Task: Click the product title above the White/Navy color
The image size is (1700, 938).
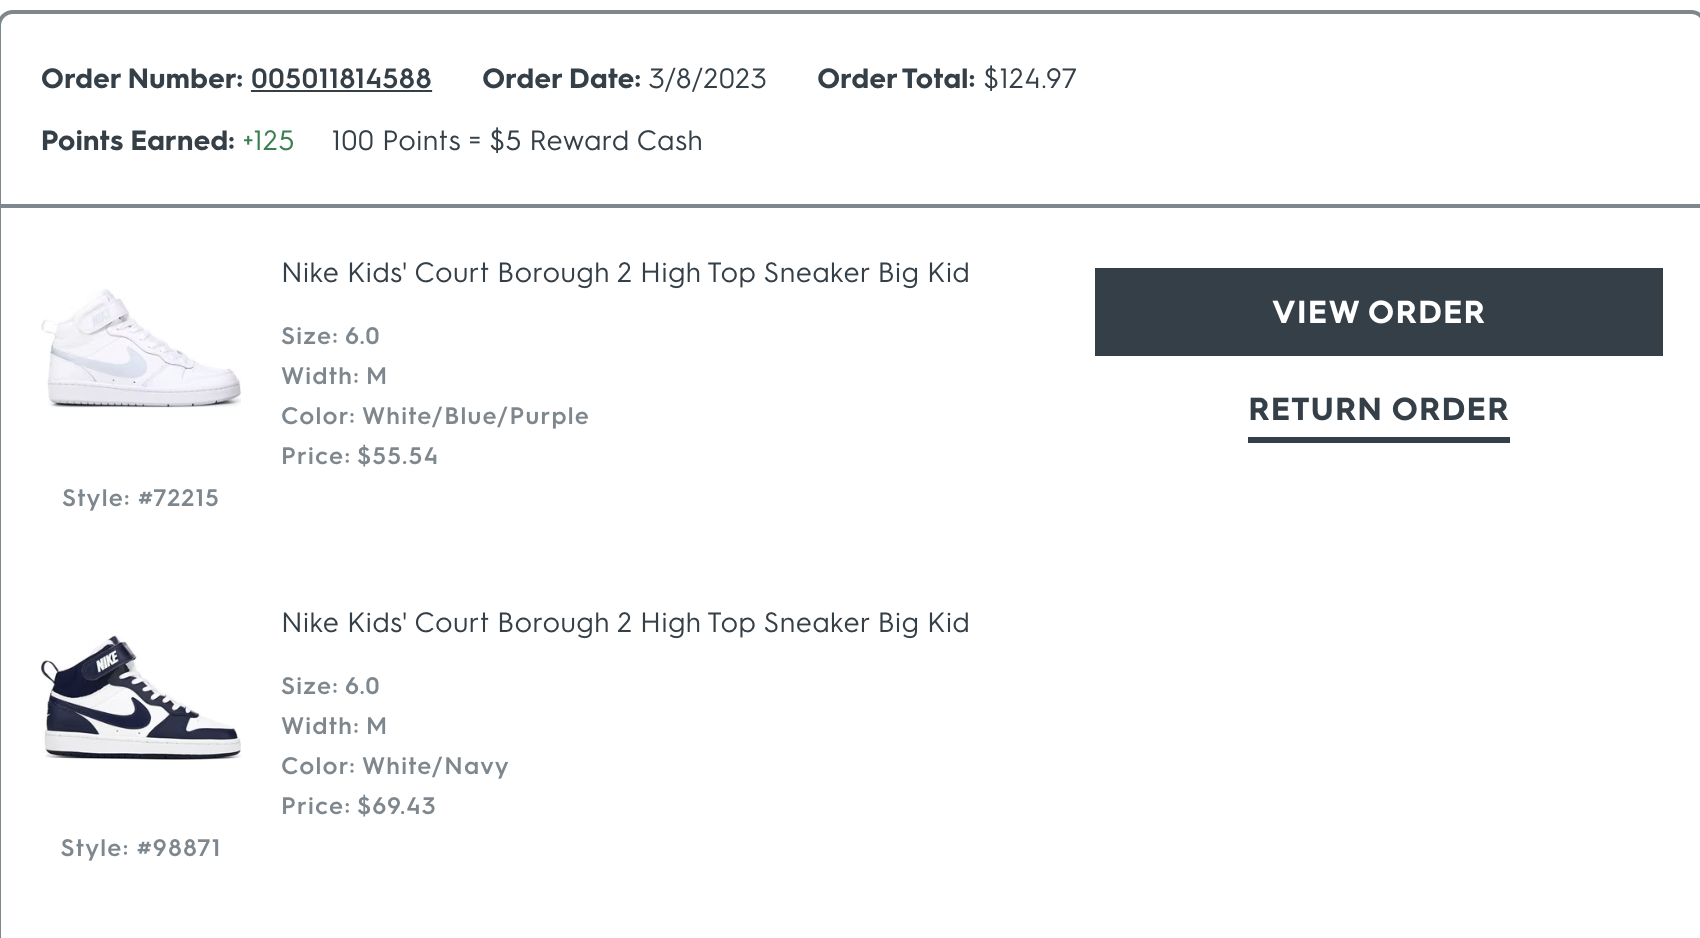Action: tap(625, 623)
